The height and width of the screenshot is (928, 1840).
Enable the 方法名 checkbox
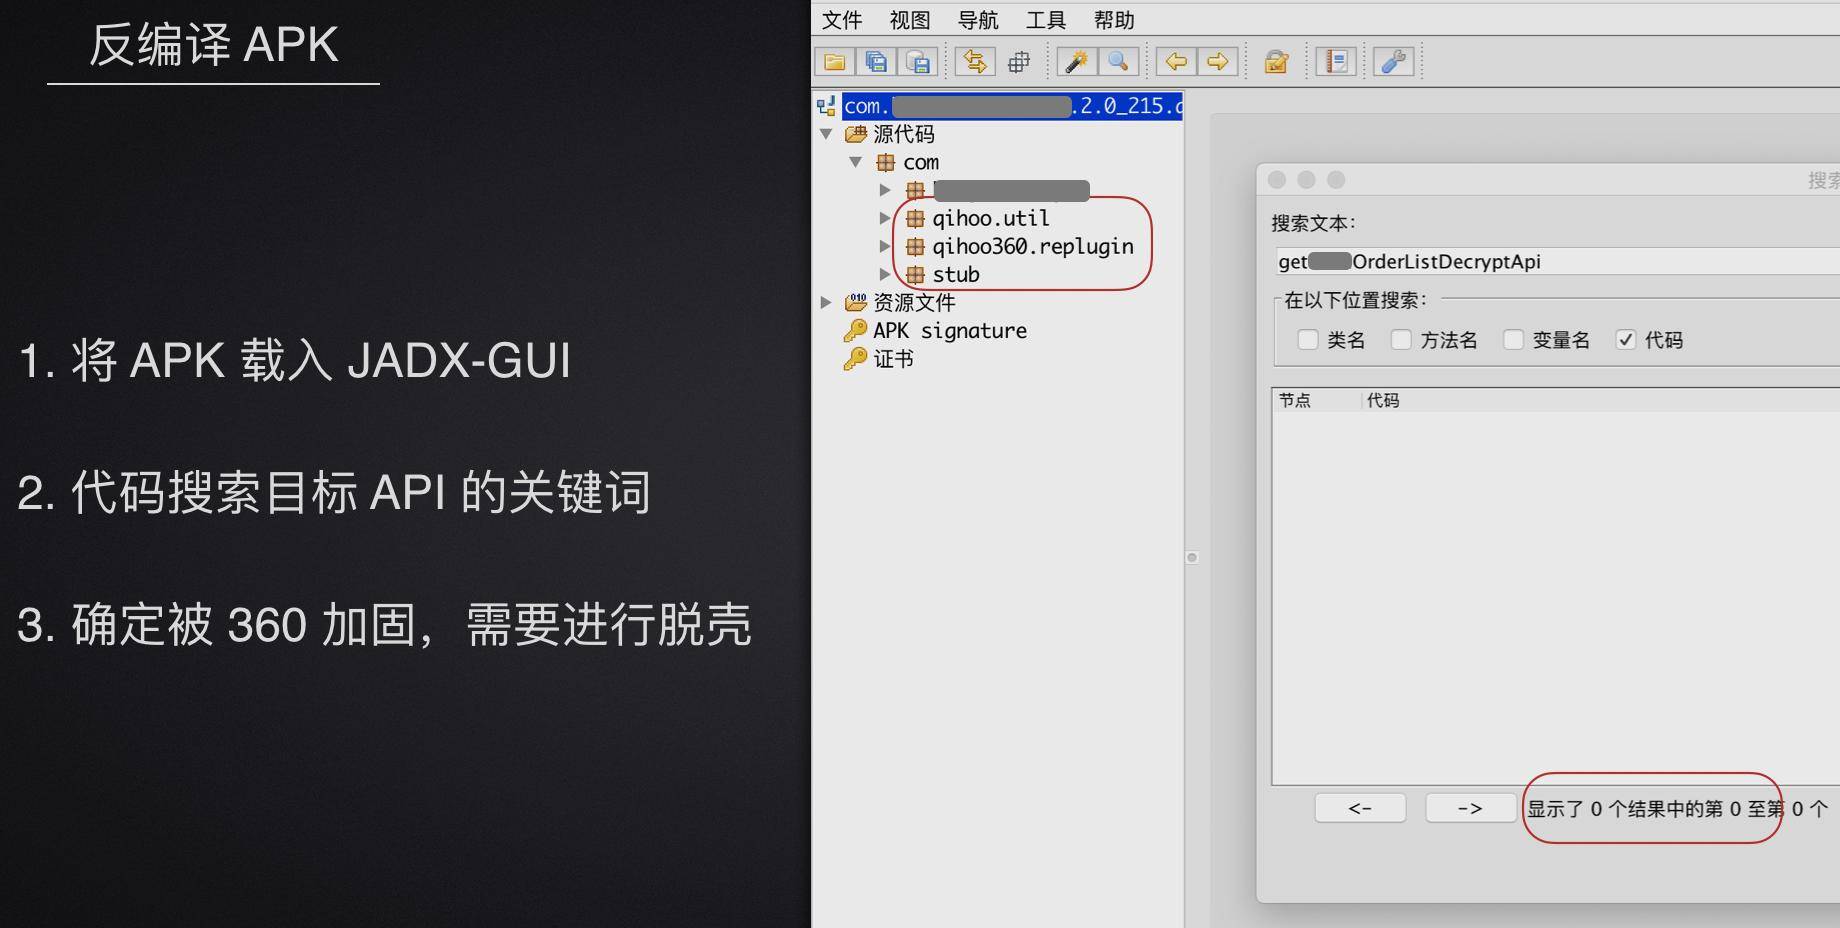[x=1401, y=340]
